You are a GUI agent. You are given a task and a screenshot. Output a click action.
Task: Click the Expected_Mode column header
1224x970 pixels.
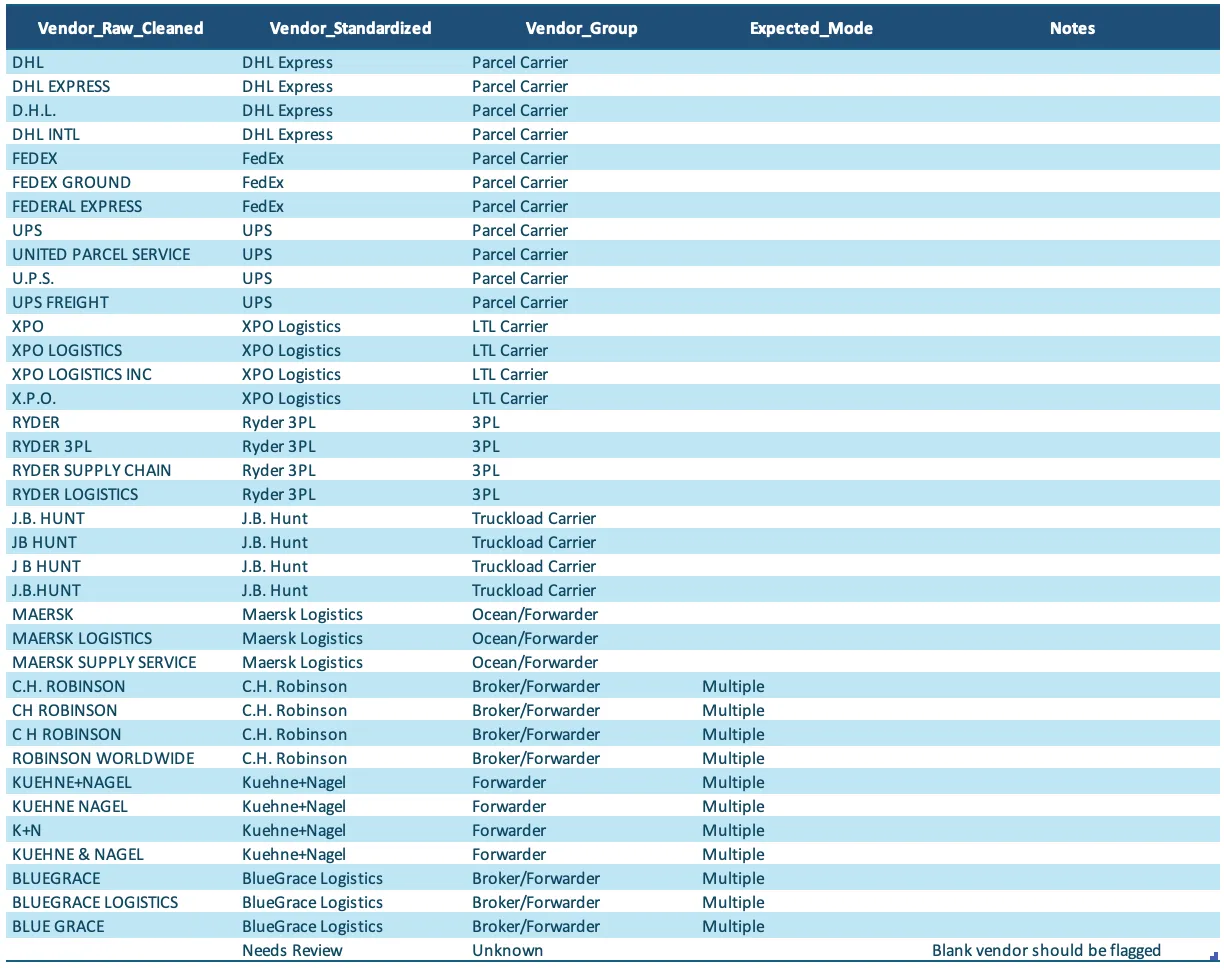[x=811, y=28]
